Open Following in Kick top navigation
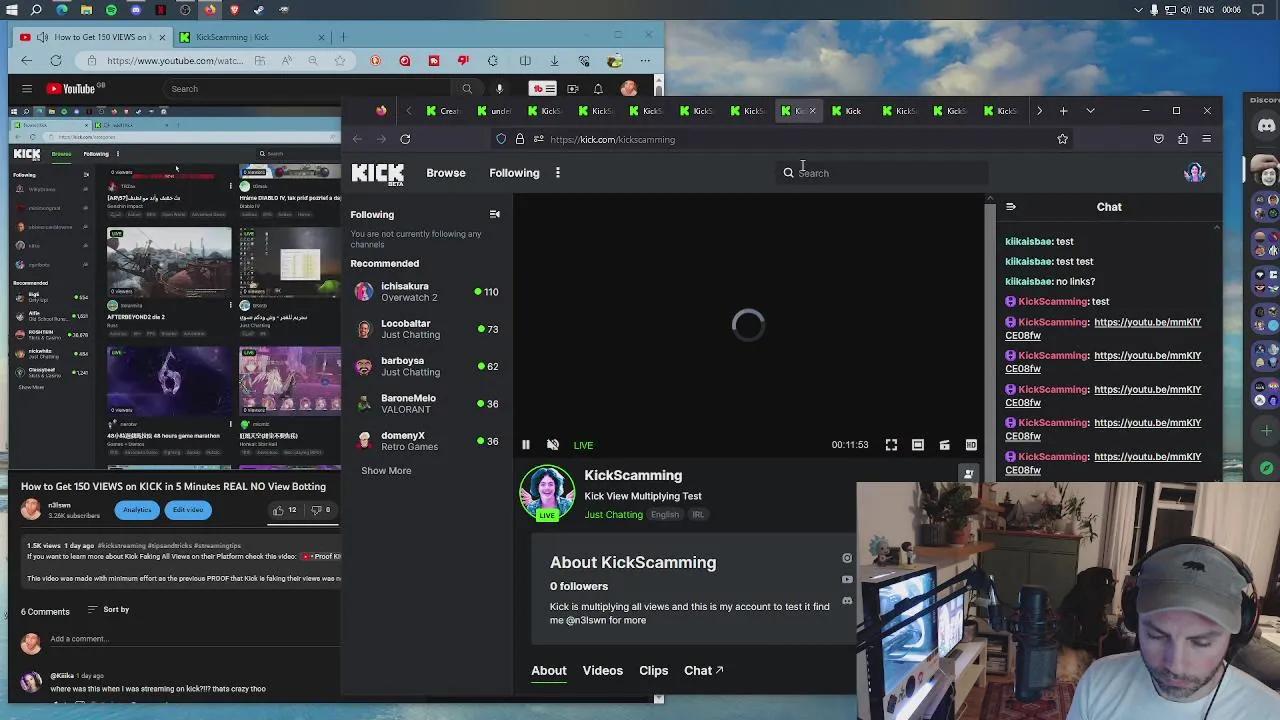 point(514,173)
